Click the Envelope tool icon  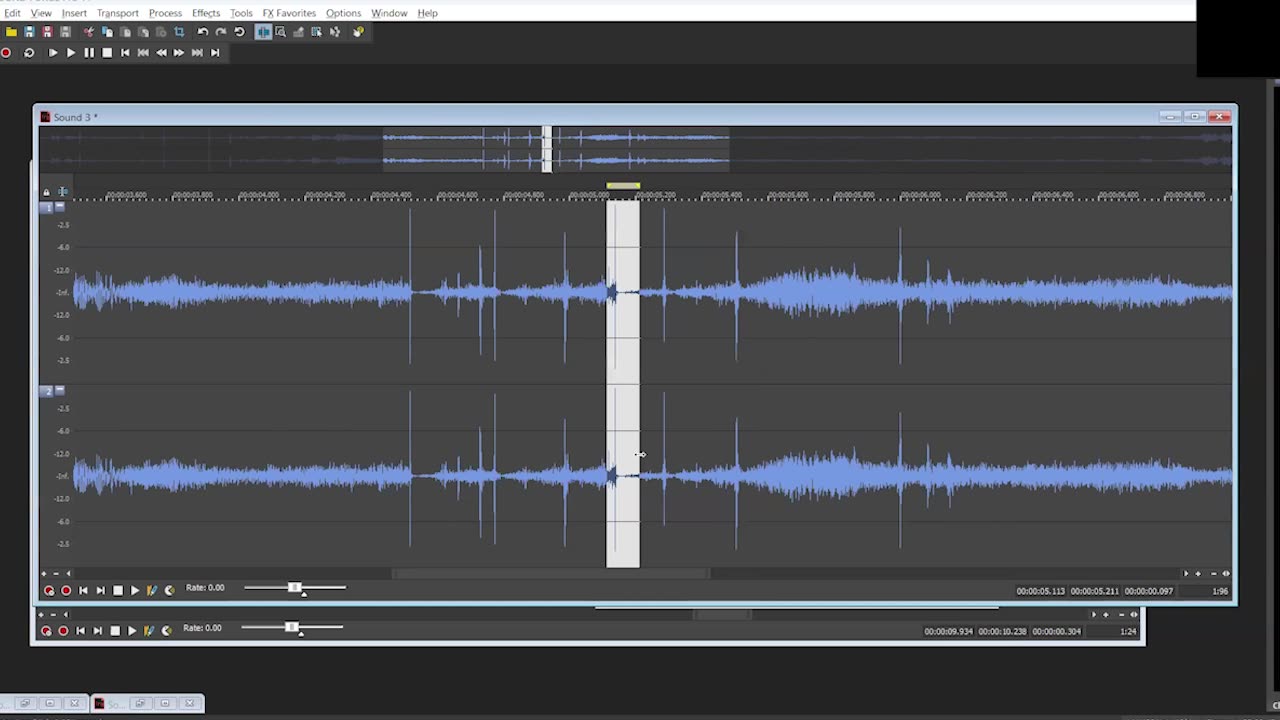[335, 32]
